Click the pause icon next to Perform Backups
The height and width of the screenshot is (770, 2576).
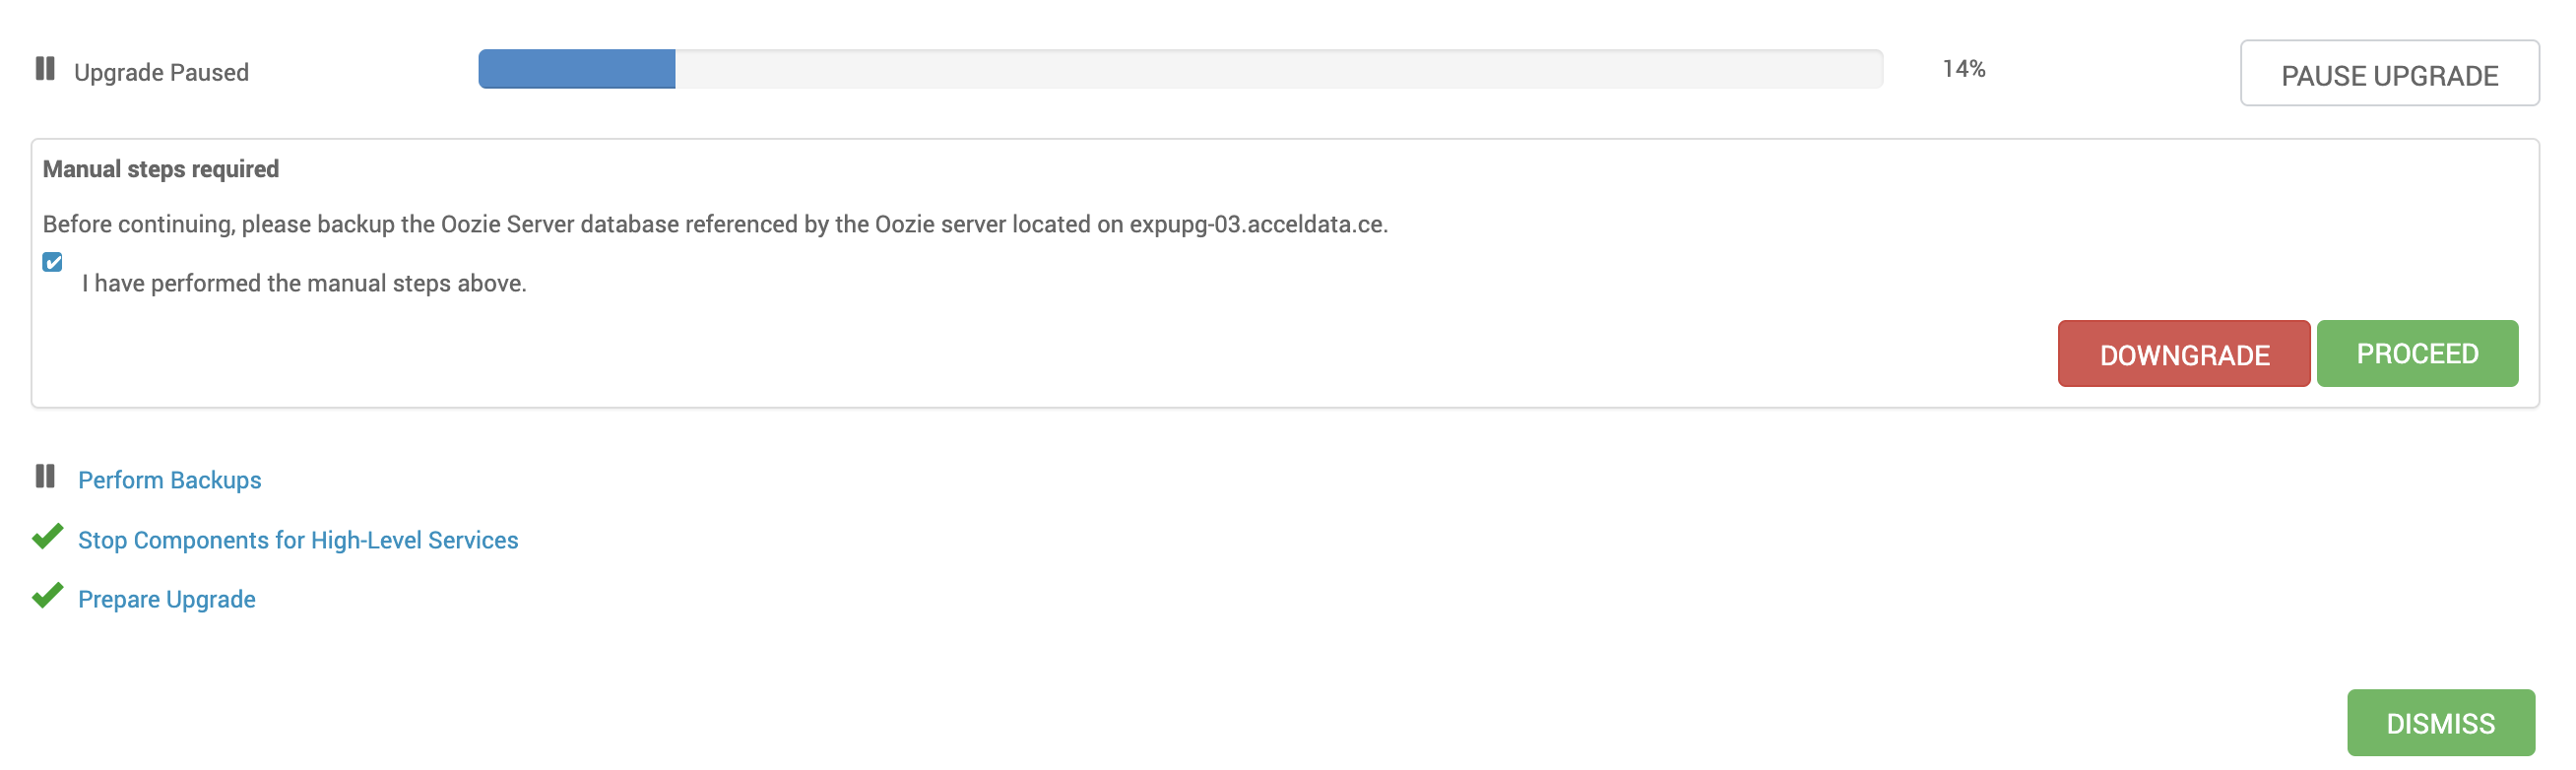pos(45,477)
